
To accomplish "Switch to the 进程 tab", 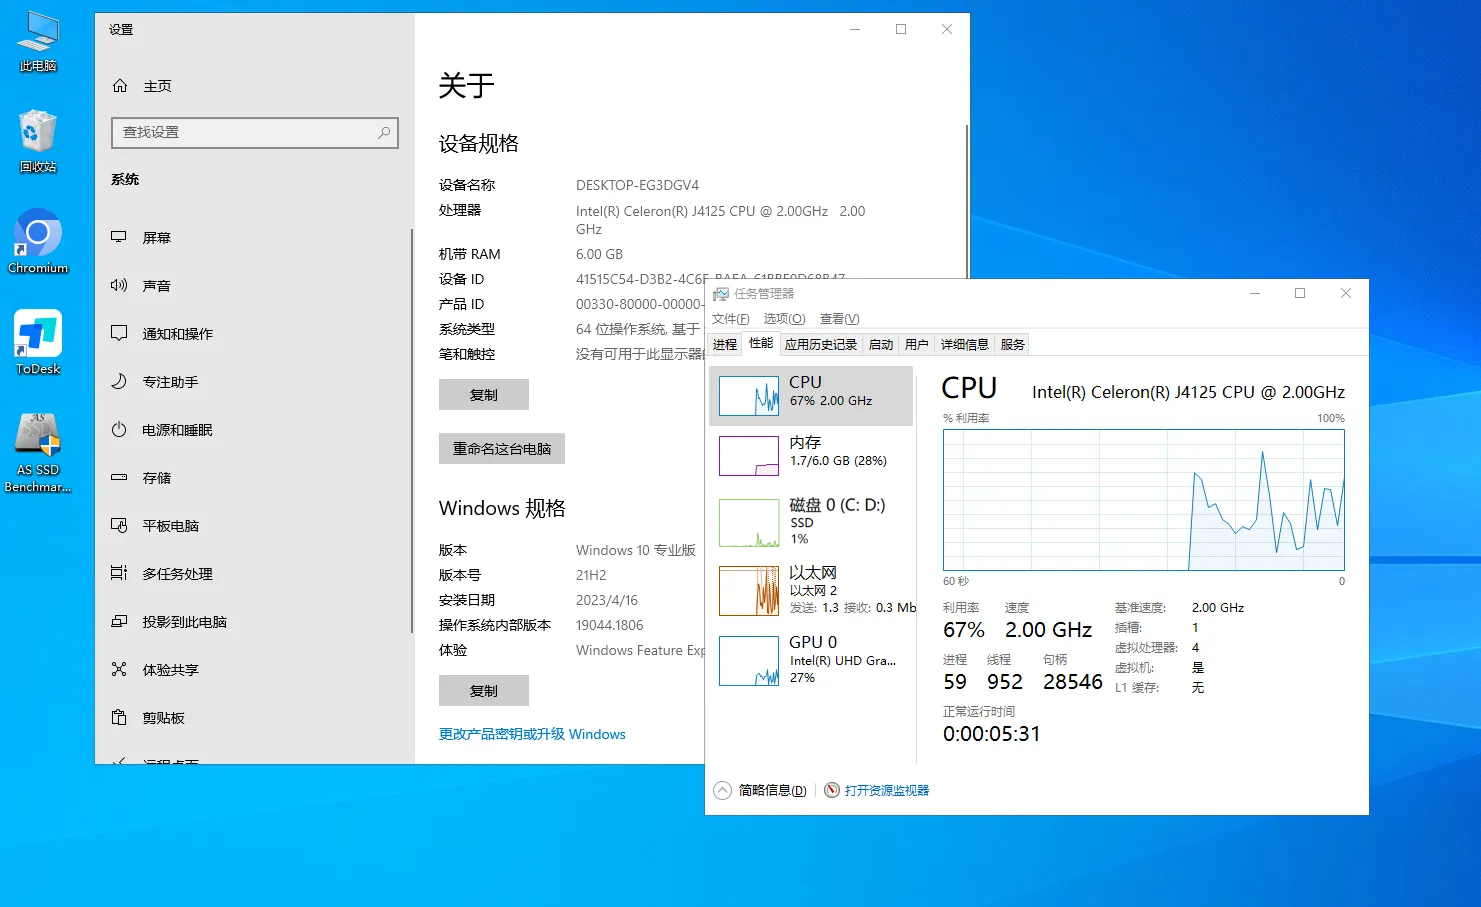I will (x=725, y=344).
